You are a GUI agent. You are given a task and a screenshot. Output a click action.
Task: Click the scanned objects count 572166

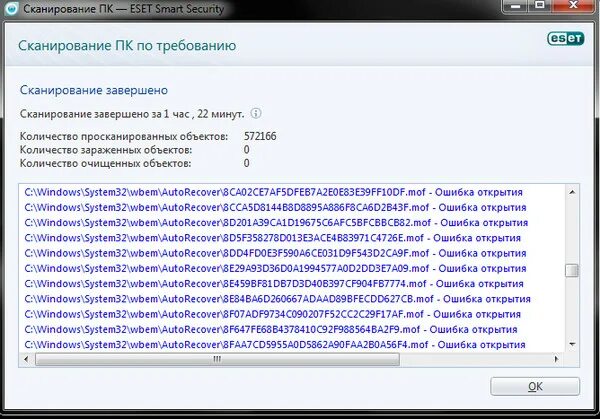[260, 136]
